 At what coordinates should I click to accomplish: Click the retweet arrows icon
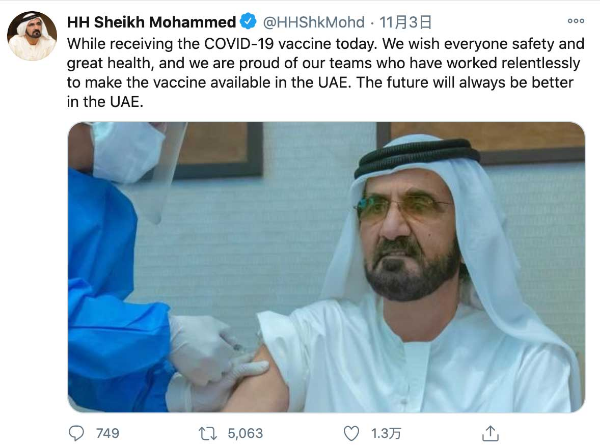click(x=210, y=433)
